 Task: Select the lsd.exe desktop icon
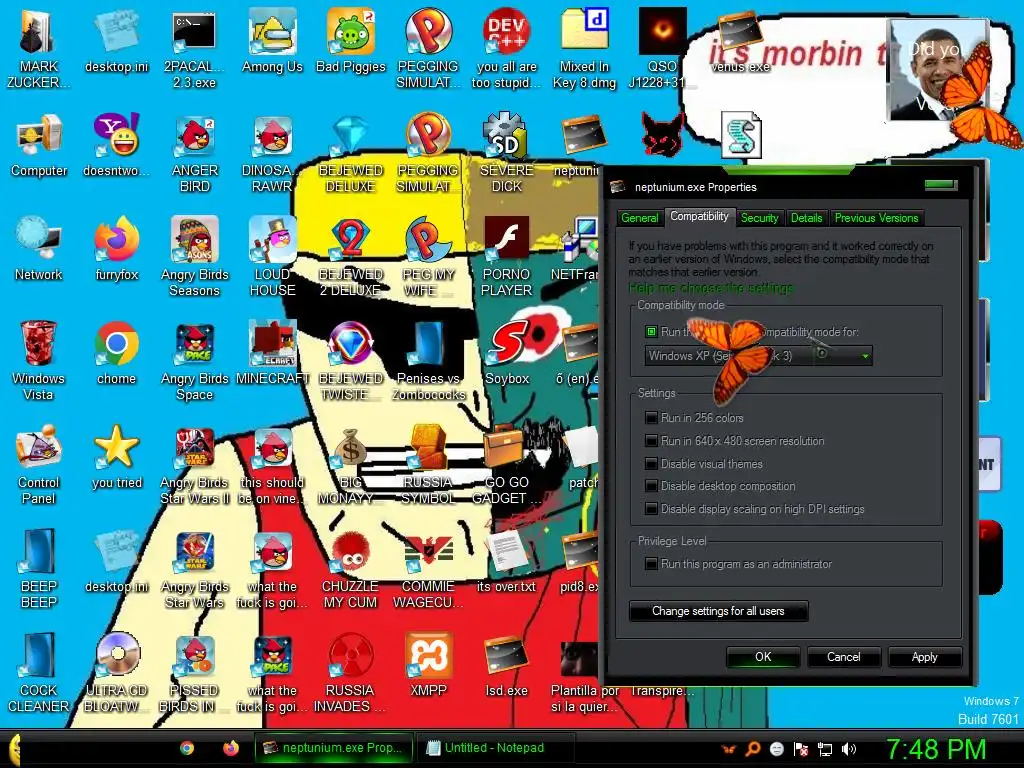507,665
